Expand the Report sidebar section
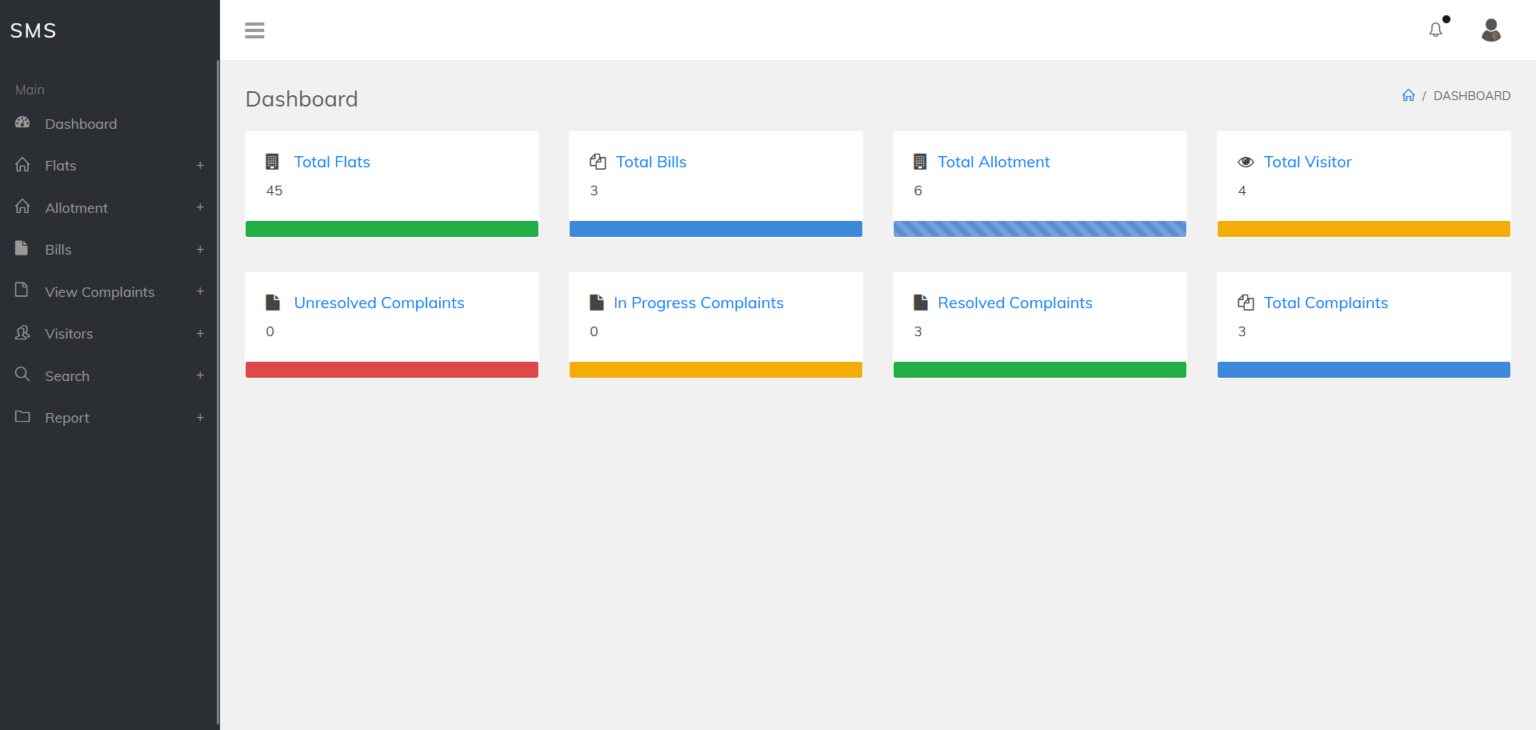 200,417
